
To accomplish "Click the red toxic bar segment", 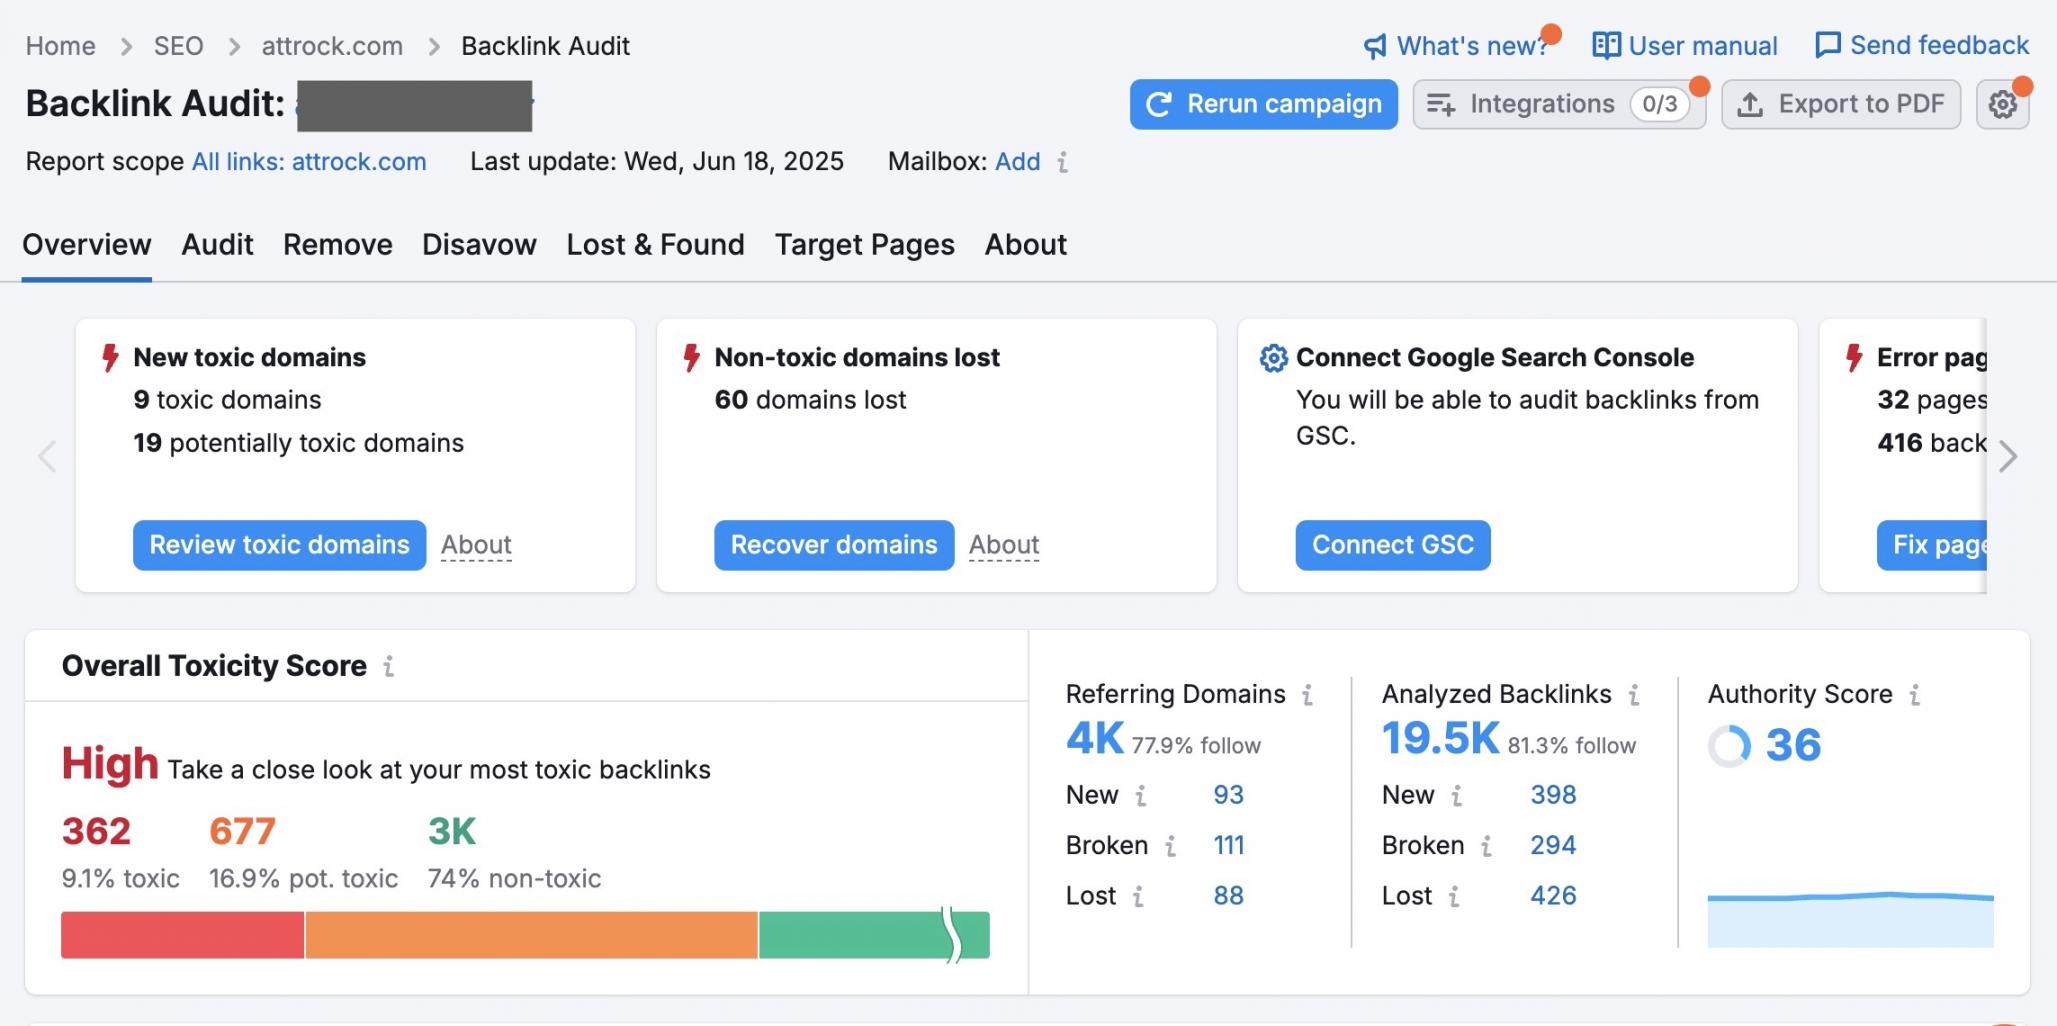I will [182, 935].
